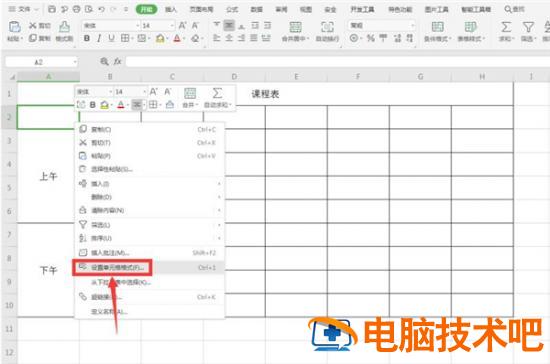Click the Filter (筛选) funnel button

(528, 31)
